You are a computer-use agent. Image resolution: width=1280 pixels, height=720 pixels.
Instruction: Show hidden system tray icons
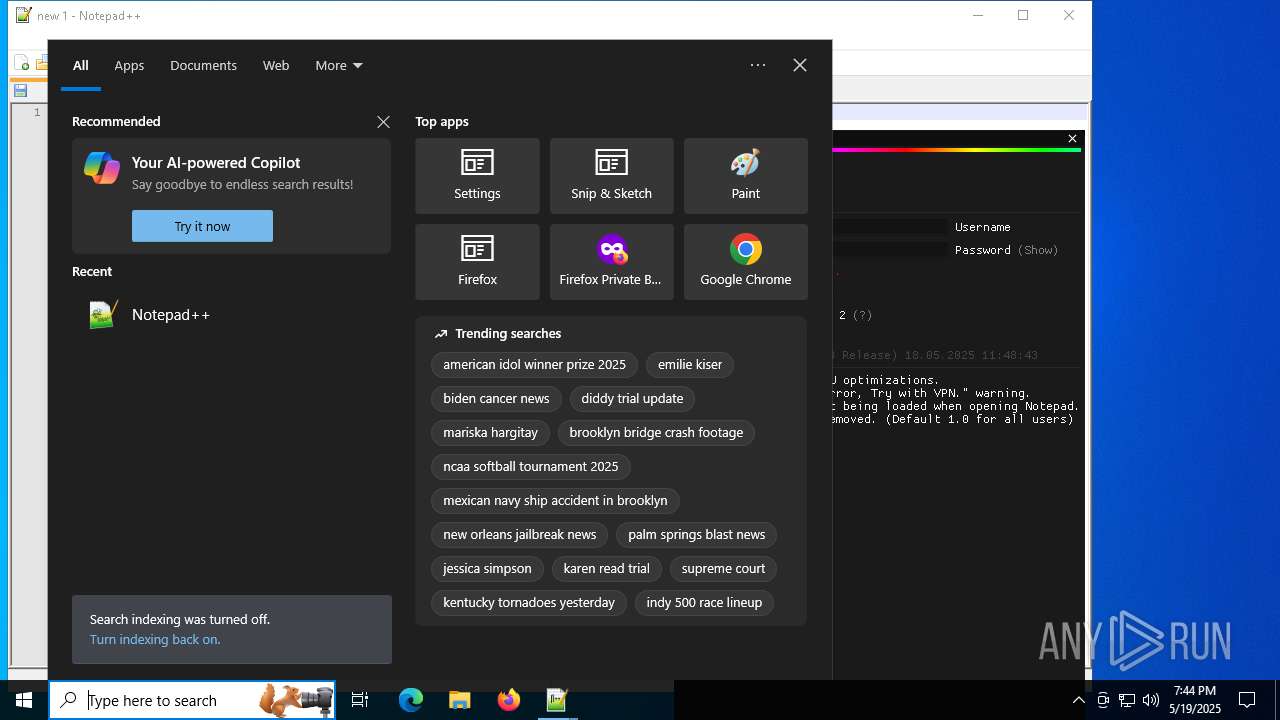point(1078,700)
